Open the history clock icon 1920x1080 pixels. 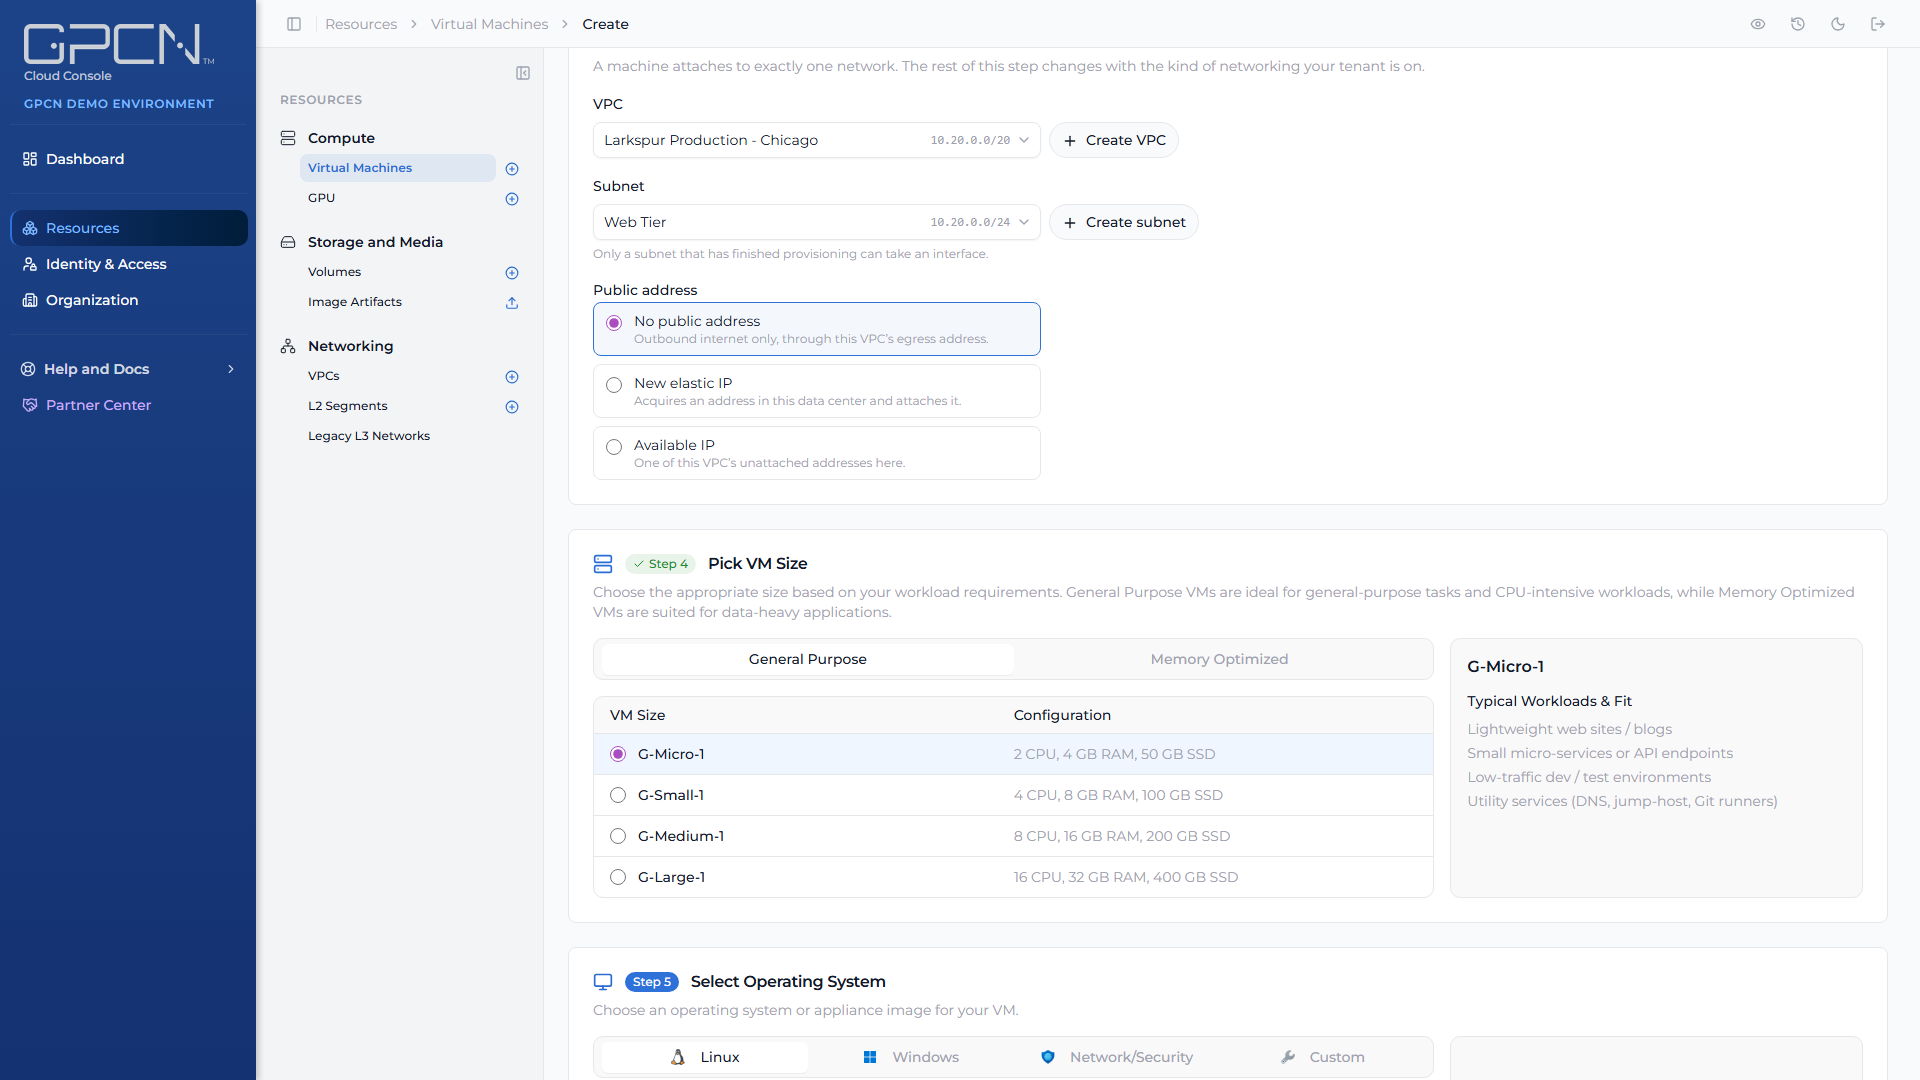pyautogui.click(x=1798, y=24)
